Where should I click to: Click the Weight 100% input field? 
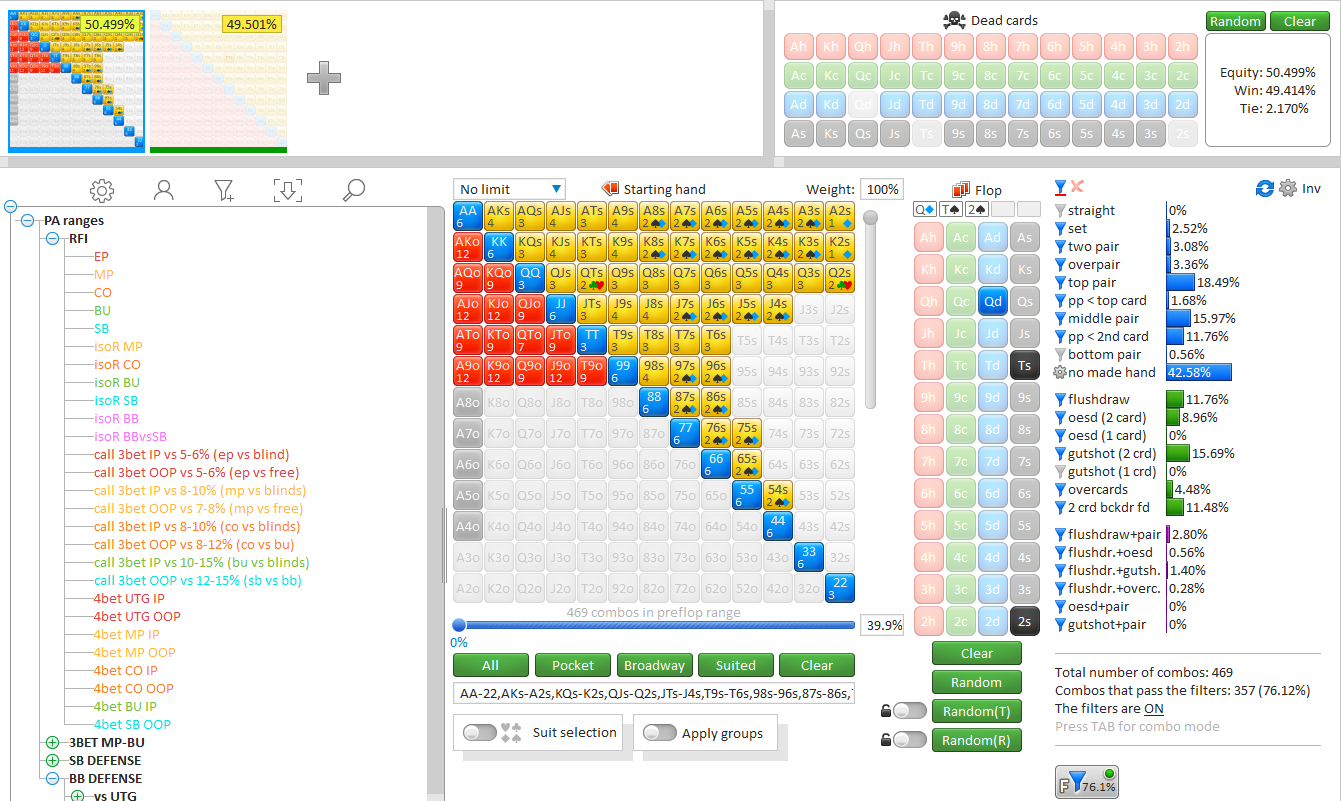[880, 189]
